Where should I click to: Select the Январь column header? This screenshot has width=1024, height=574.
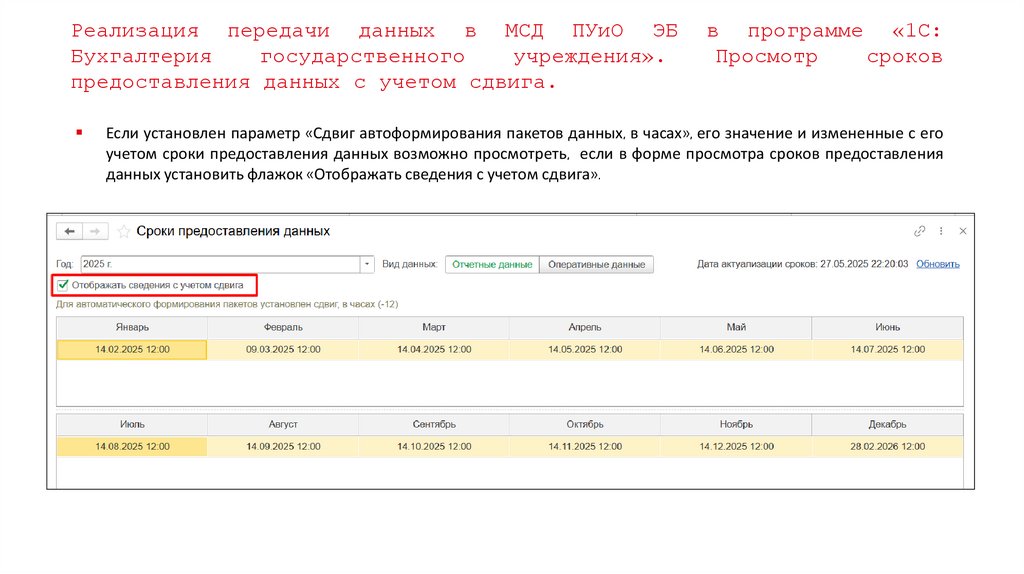132,327
